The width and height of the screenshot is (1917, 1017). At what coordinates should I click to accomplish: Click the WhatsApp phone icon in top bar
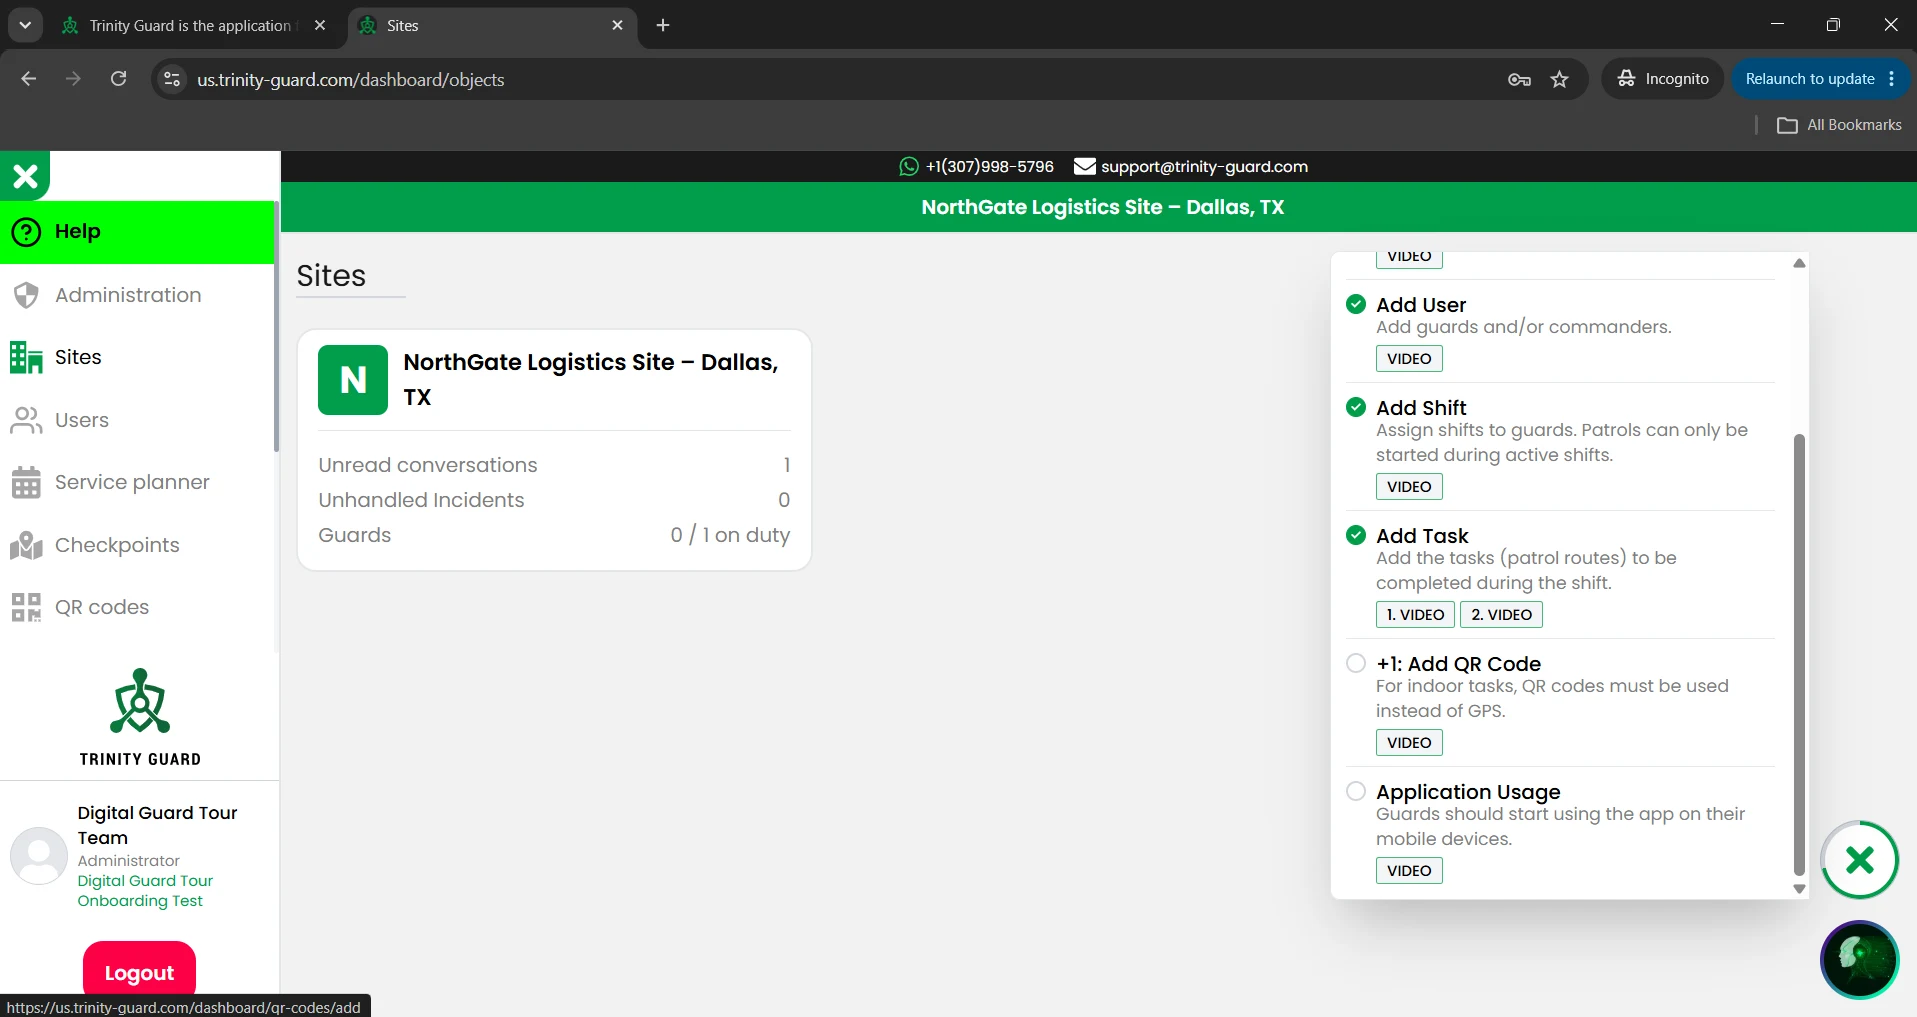click(908, 167)
